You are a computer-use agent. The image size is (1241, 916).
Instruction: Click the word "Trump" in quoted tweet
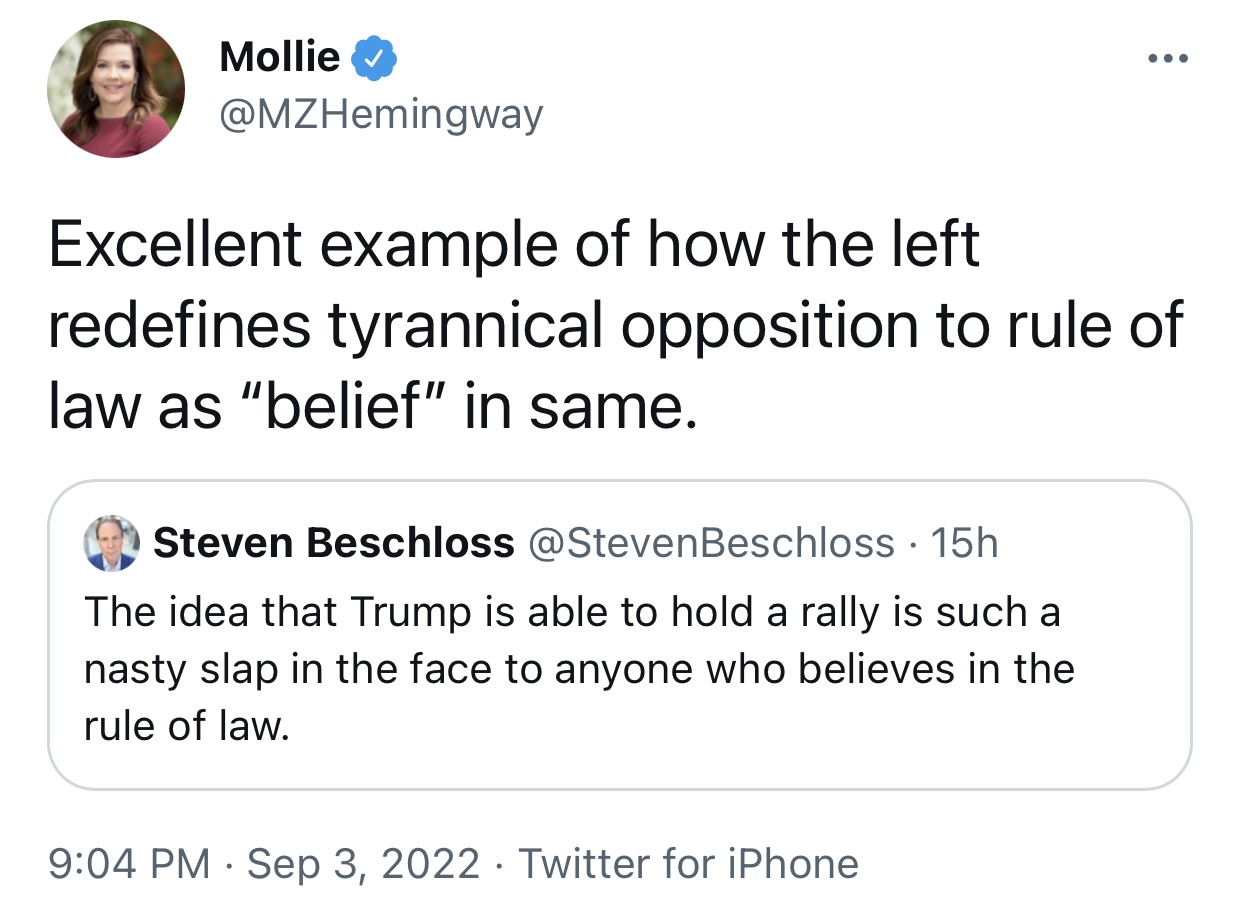(x=408, y=611)
